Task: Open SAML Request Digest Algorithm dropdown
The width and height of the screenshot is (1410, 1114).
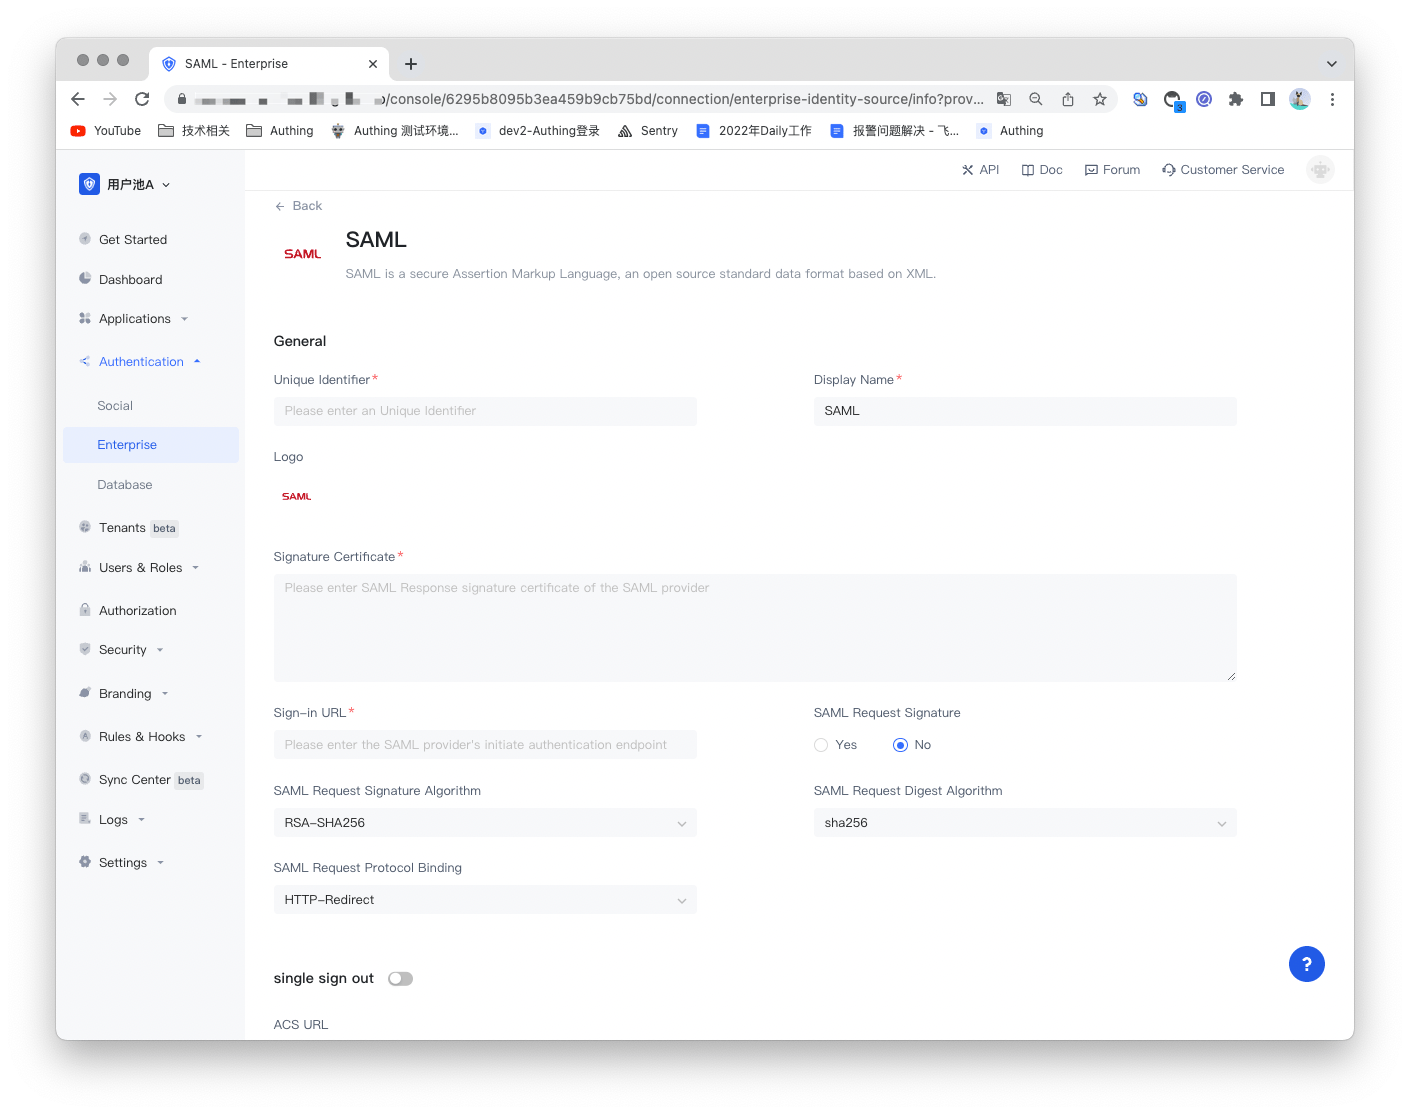Action: tap(1025, 823)
